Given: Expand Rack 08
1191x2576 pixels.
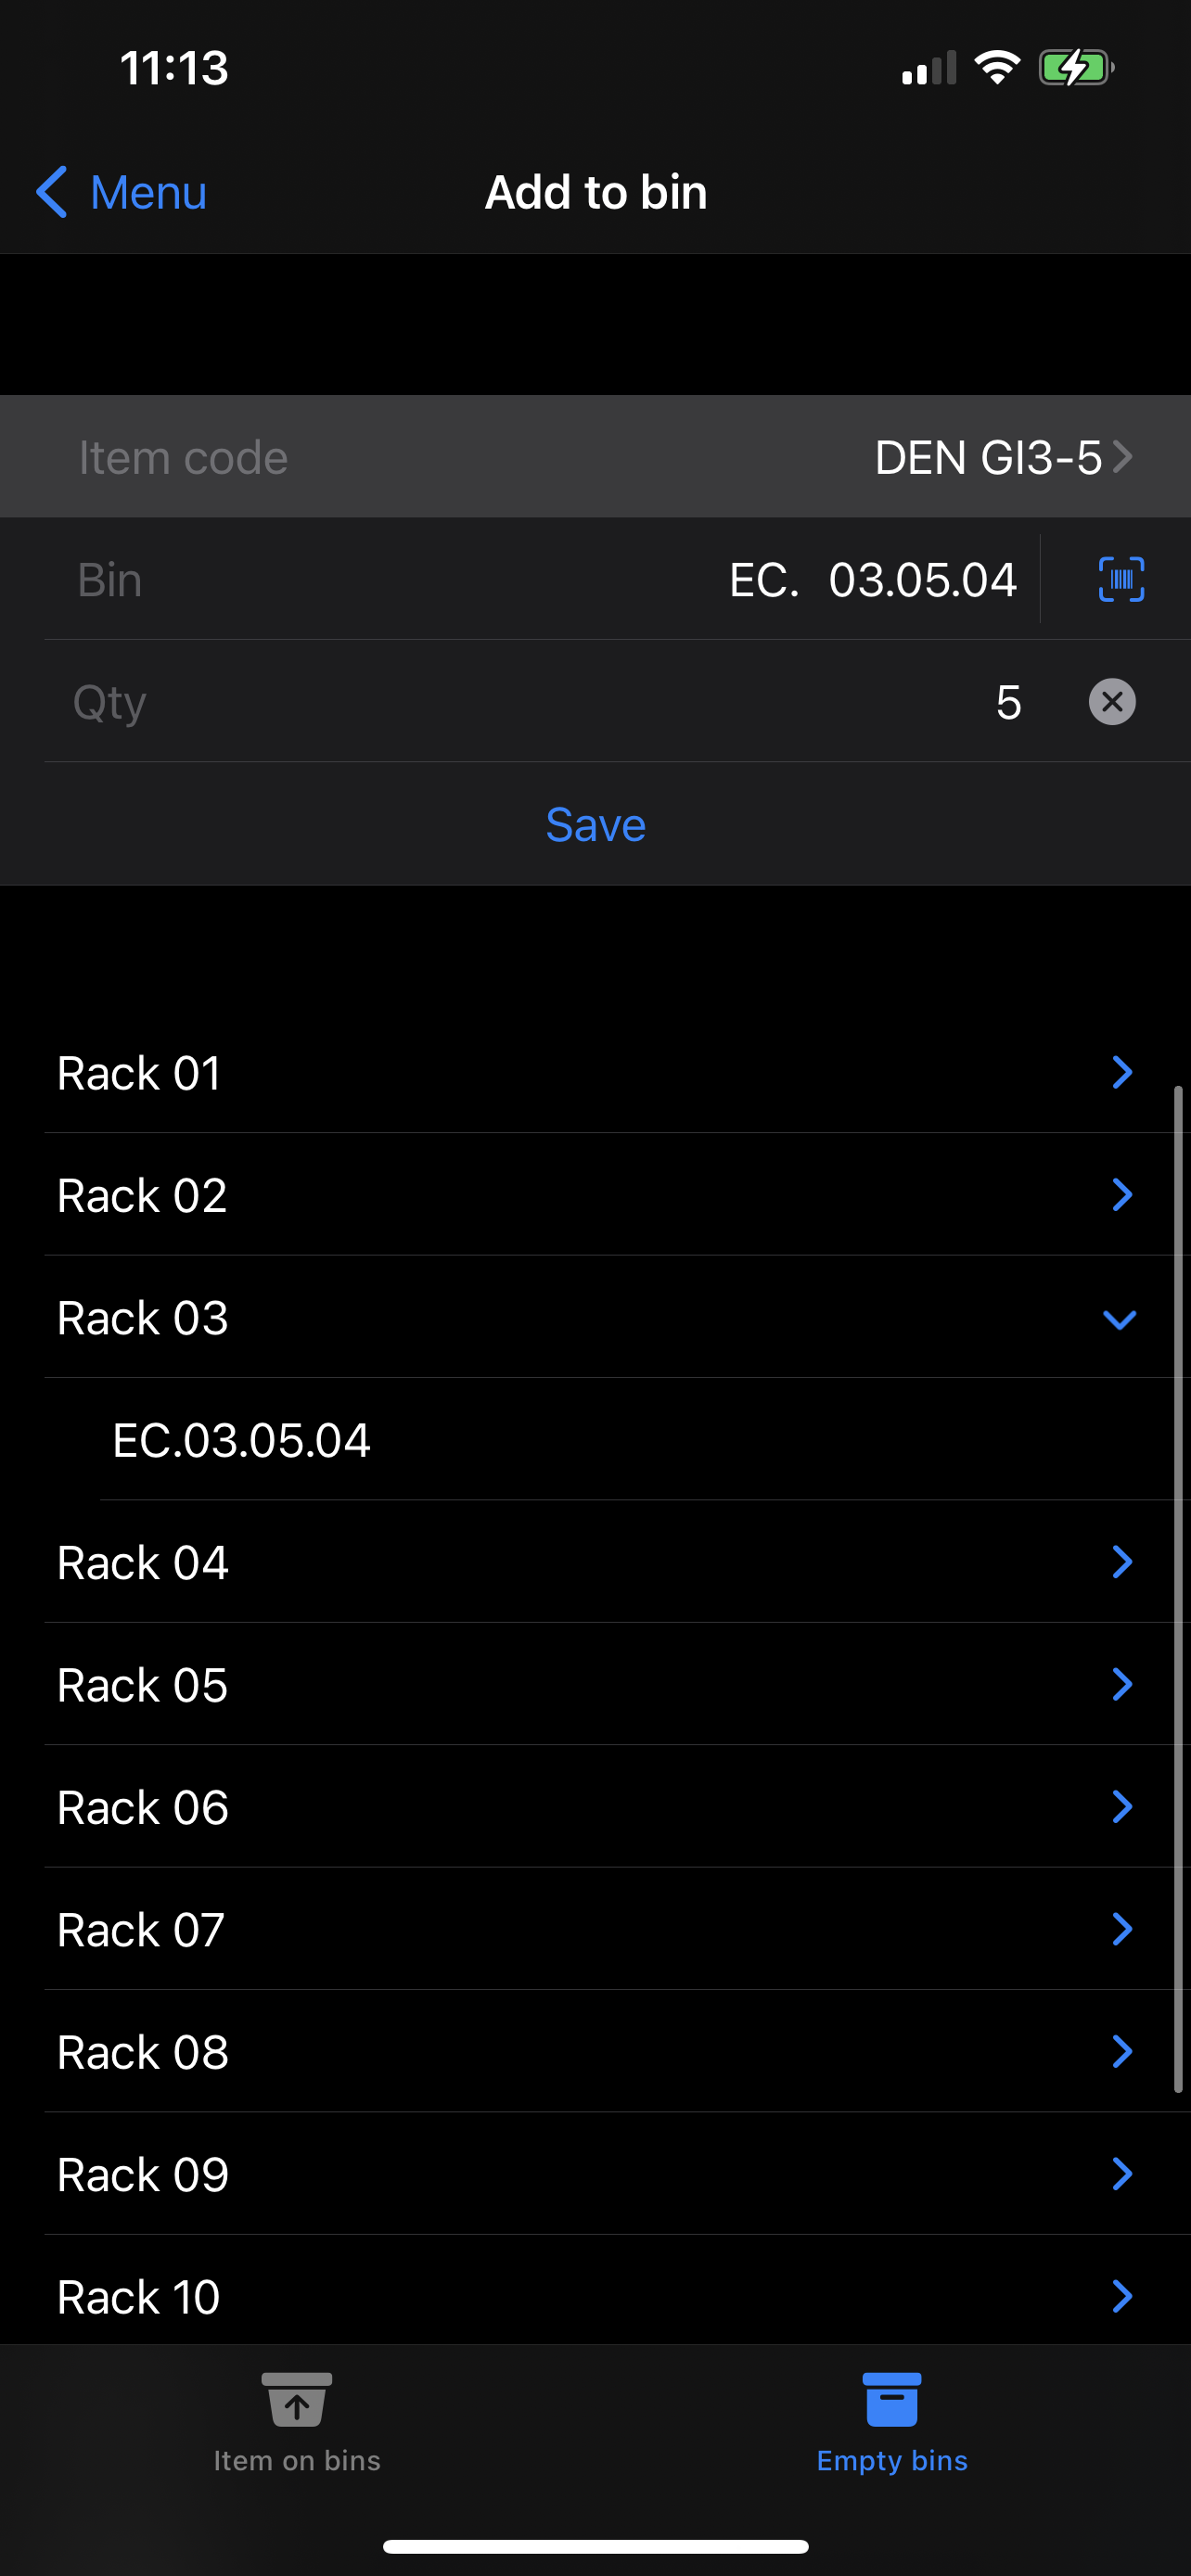Looking at the screenshot, I should [x=1121, y=2051].
